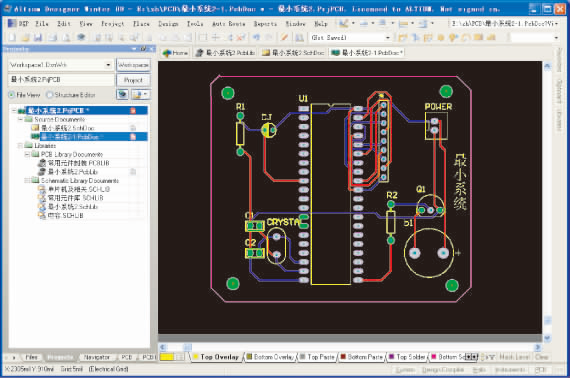Click the DXP system menu icon
Screen dimensions: 570x378
12,23
